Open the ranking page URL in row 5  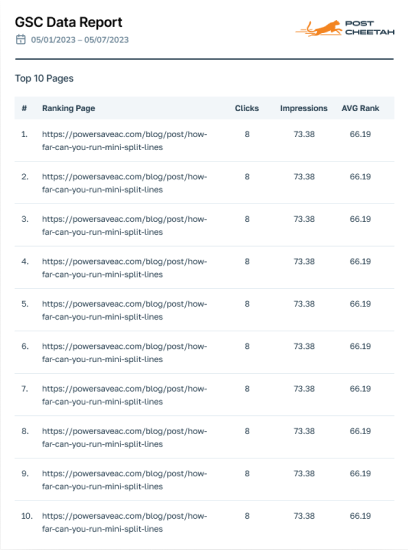(x=125, y=310)
